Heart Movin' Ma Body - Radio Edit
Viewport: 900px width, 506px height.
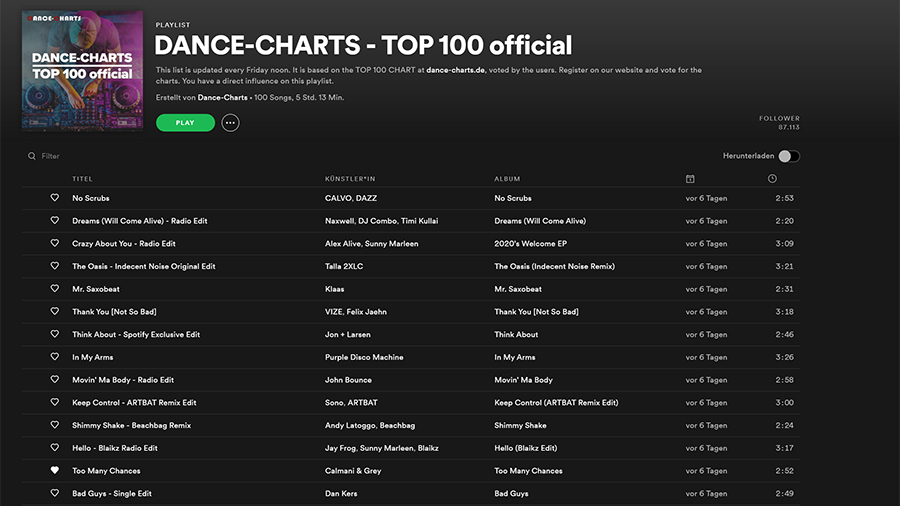pyautogui.click(x=55, y=379)
